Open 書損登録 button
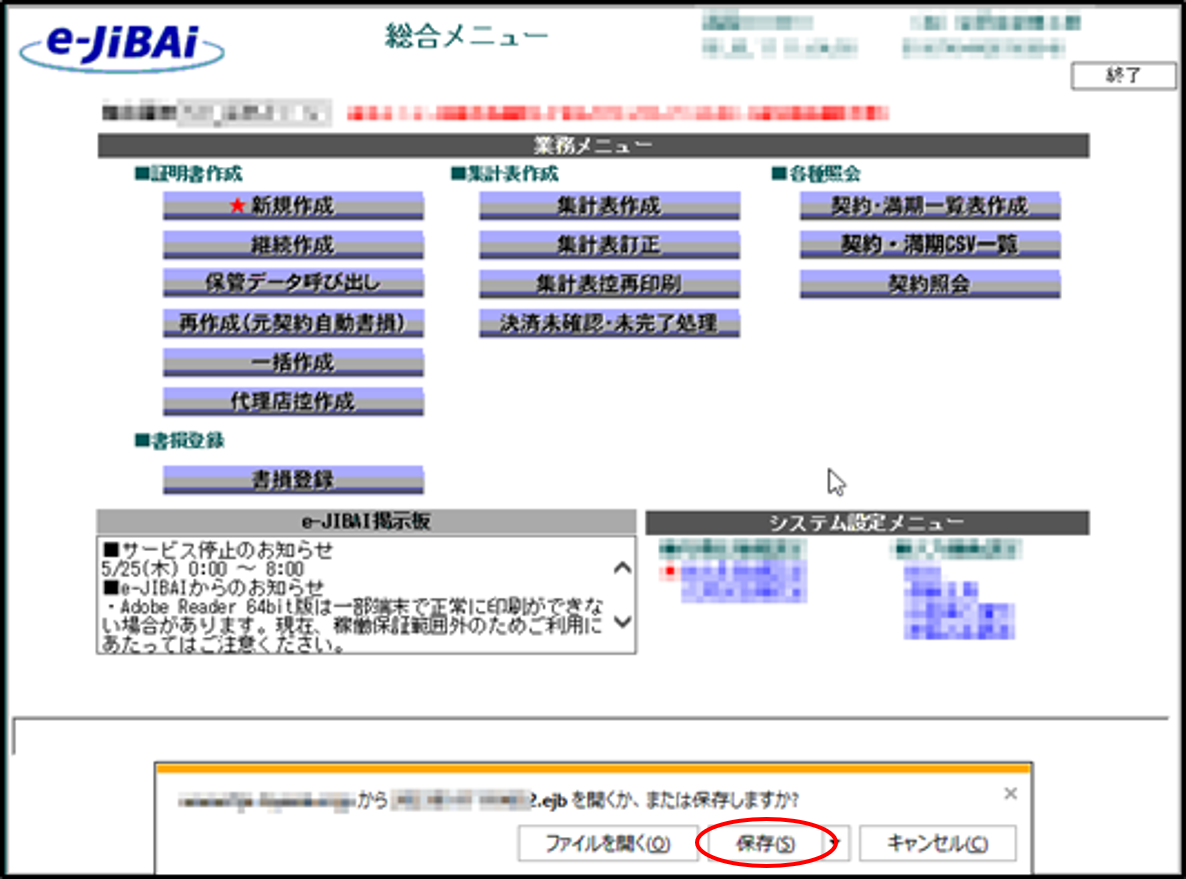Viewport: 1186px width, 879px height. 293,480
